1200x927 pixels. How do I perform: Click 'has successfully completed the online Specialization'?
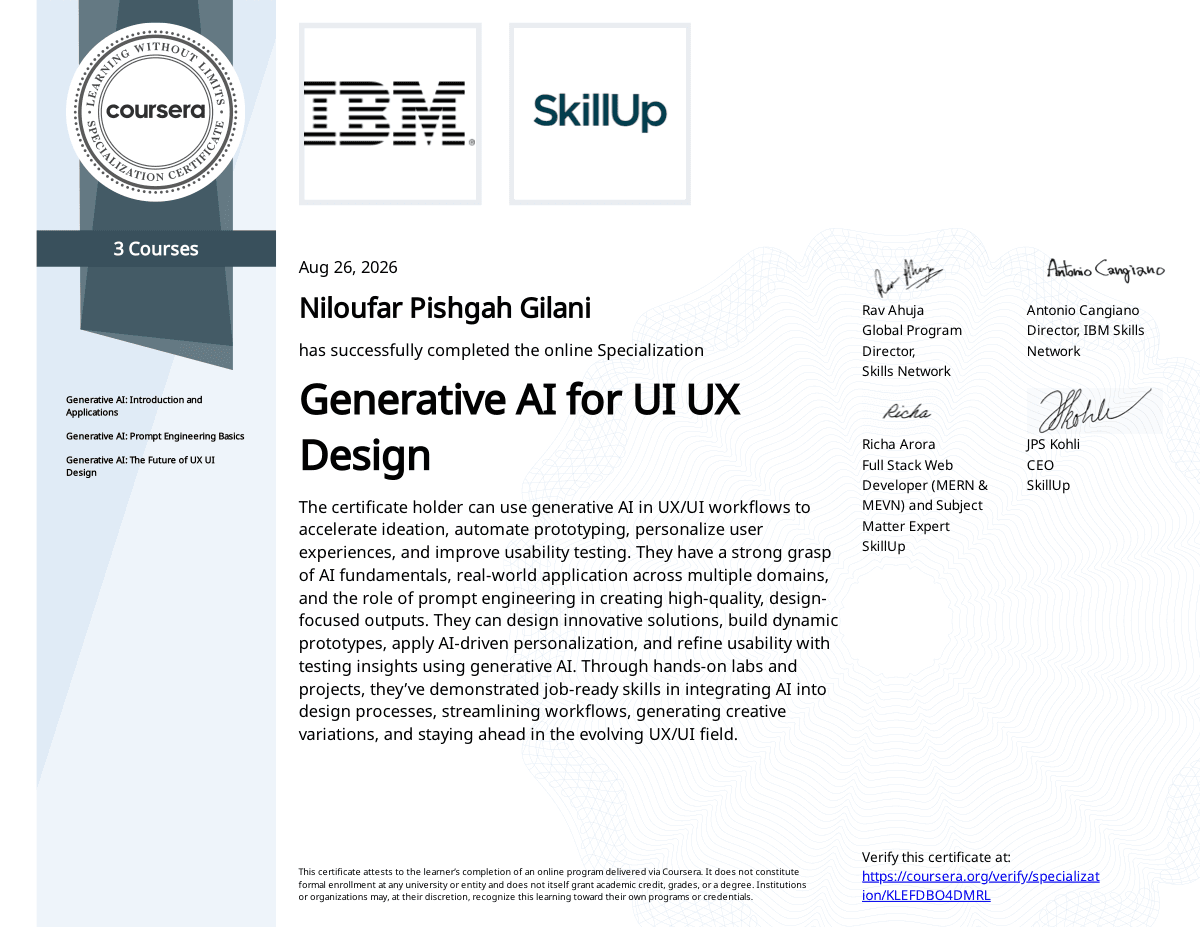pyautogui.click(x=501, y=350)
